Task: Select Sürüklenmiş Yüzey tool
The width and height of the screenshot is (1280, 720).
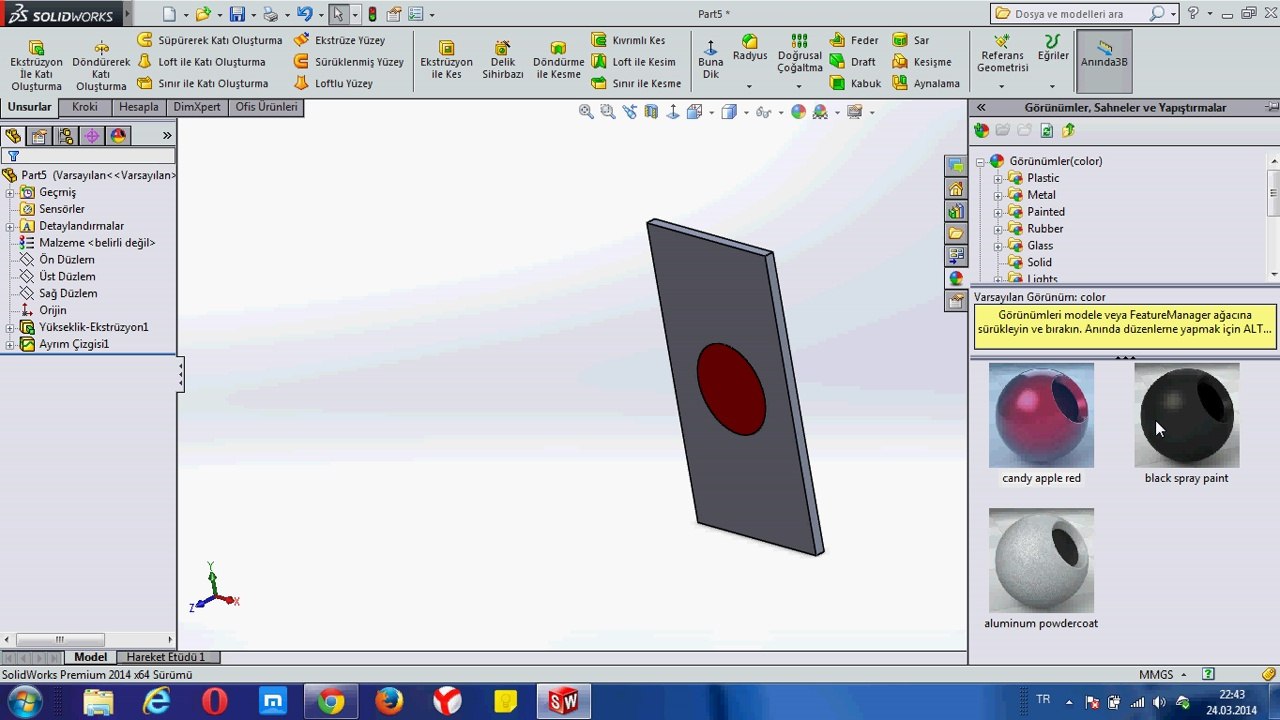Action: point(348,62)
